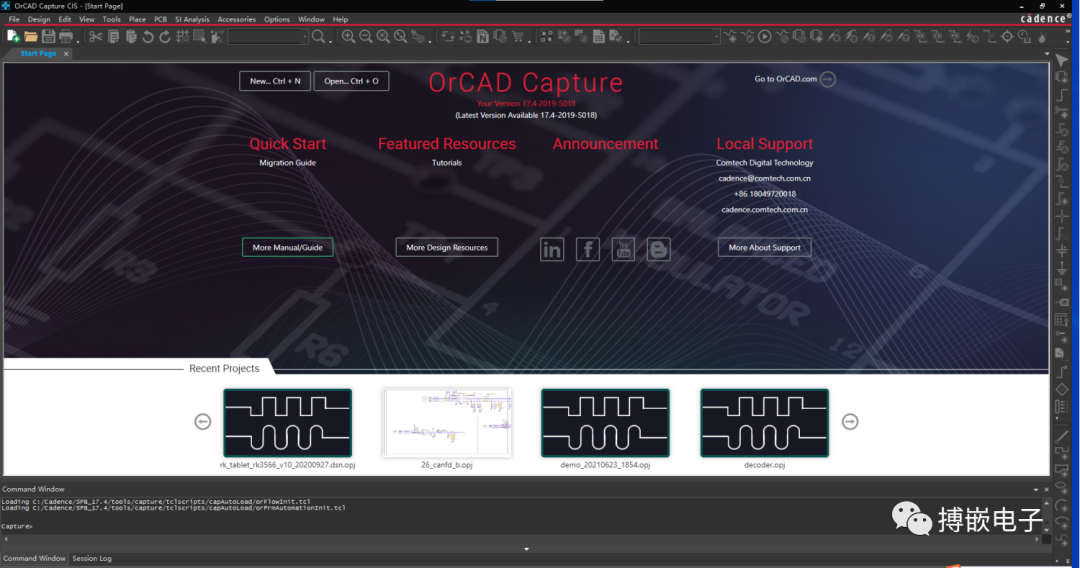Open the rk_tablet_rk3566_v10 recent project thumbnail
This screenshot has height=568, width=1080.
(x=287, y=423)
